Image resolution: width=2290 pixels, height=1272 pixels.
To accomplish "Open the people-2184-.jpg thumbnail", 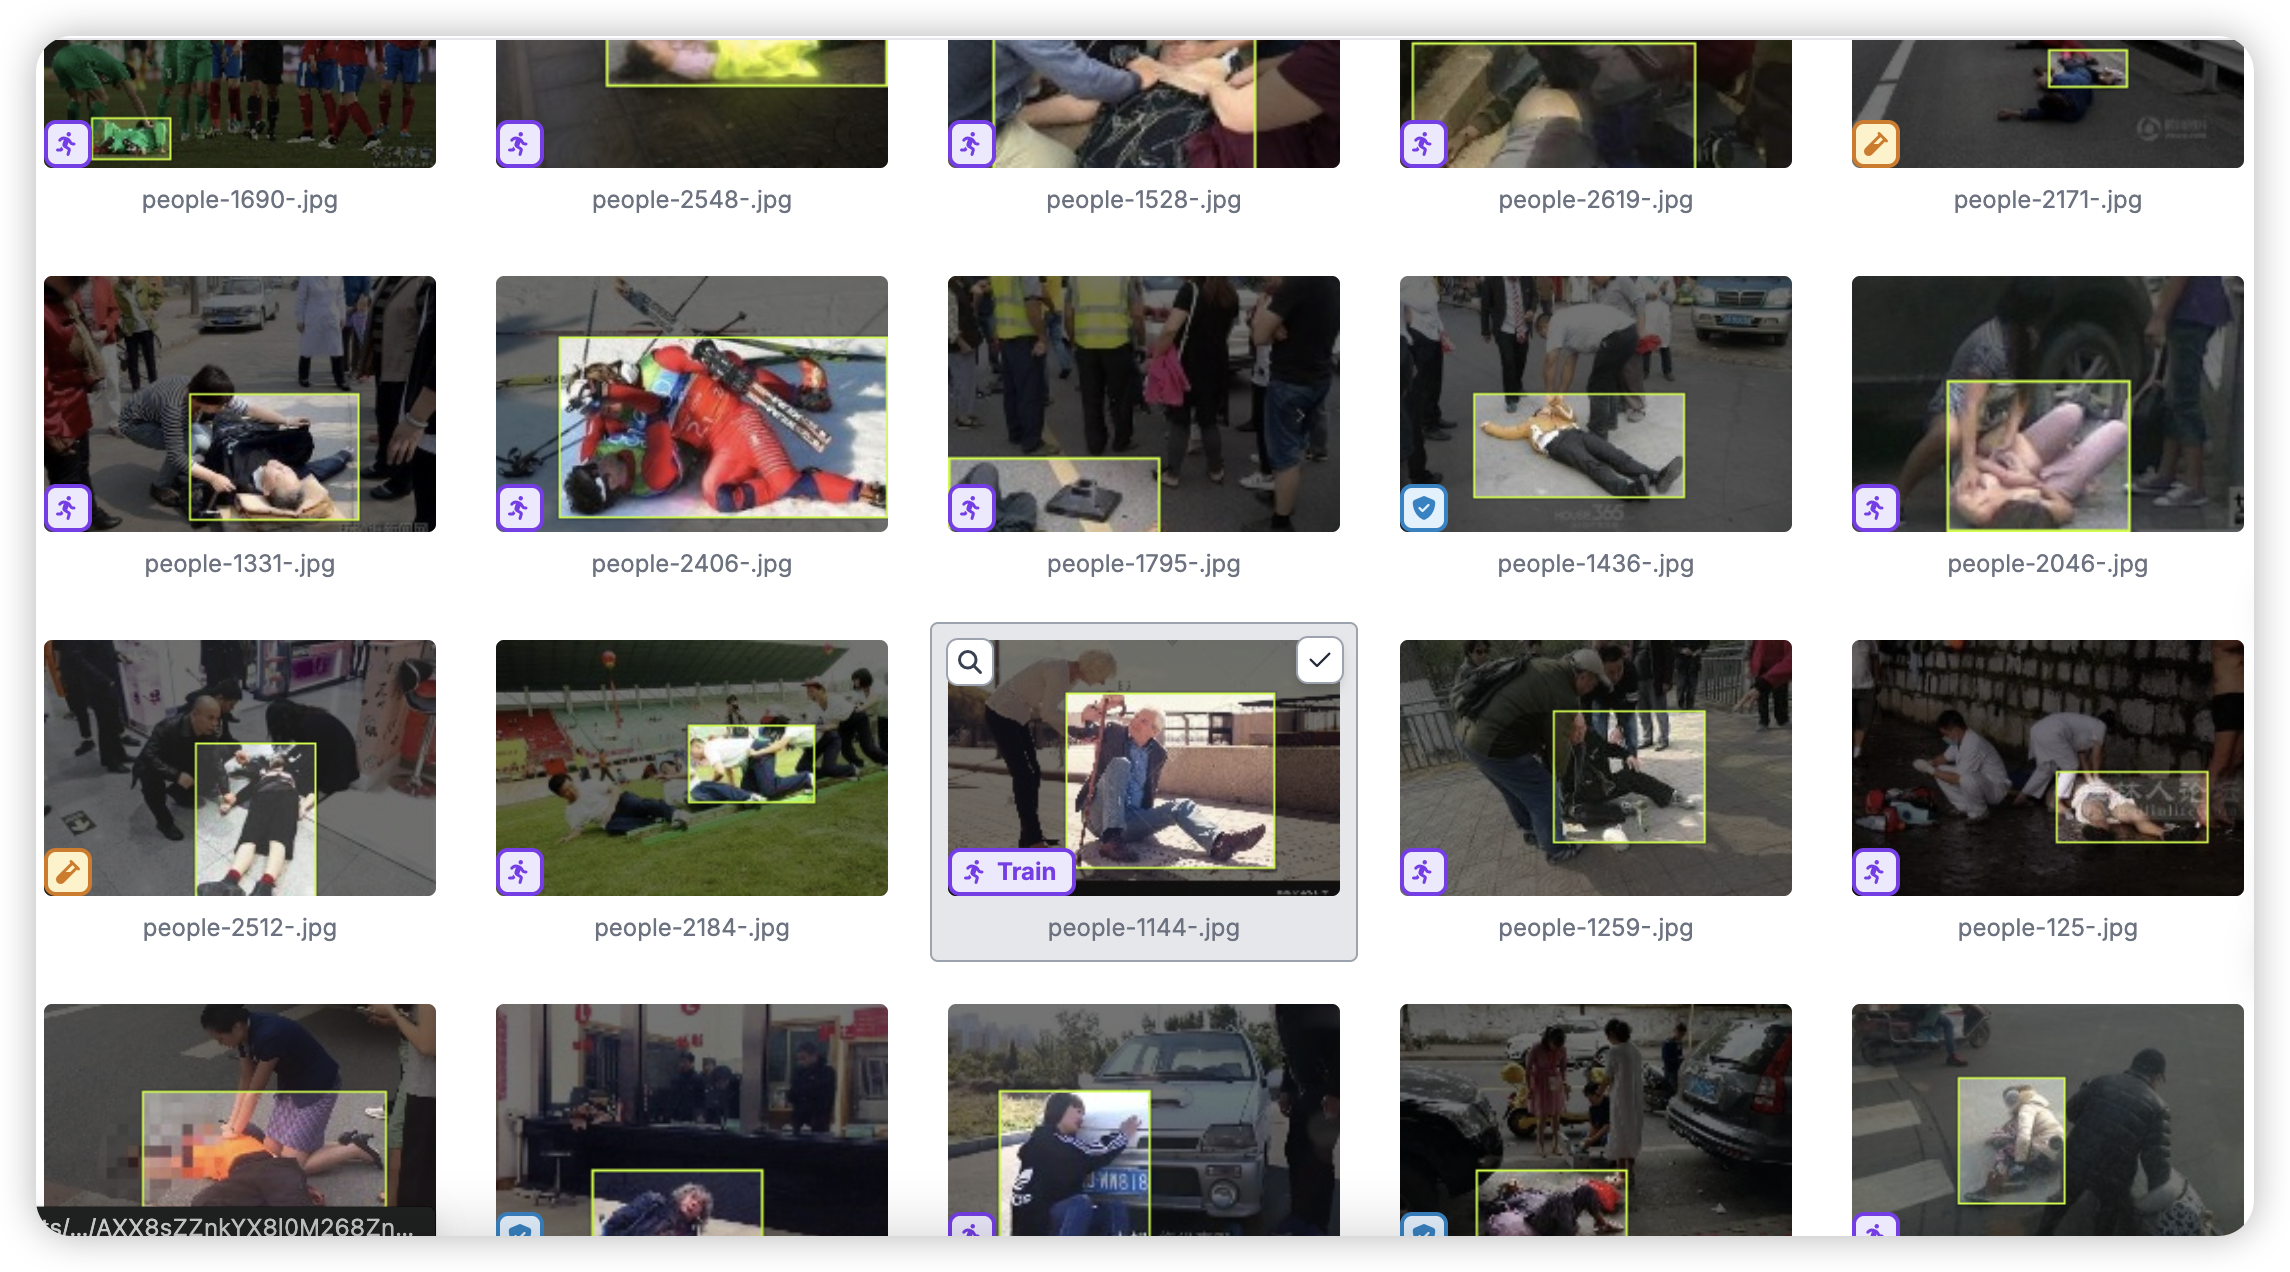I will pyautogui.click(x=692, y=768).
